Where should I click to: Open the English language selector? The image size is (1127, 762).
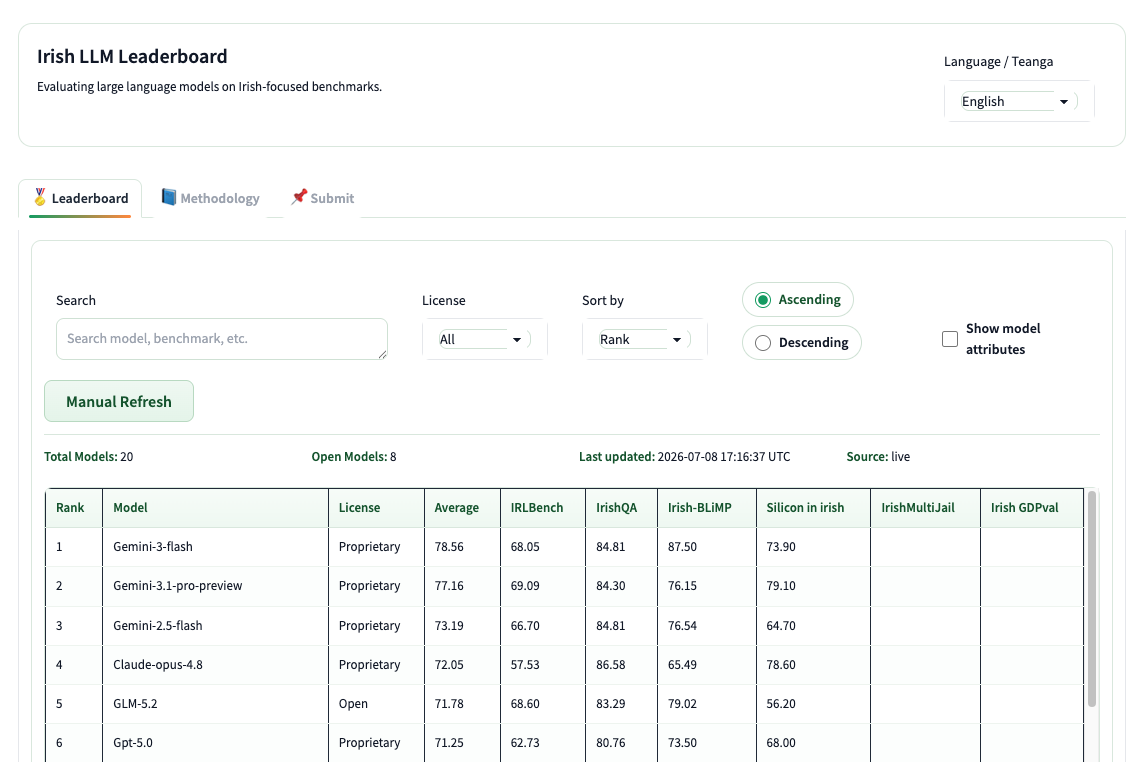(x=1019, y=101)
